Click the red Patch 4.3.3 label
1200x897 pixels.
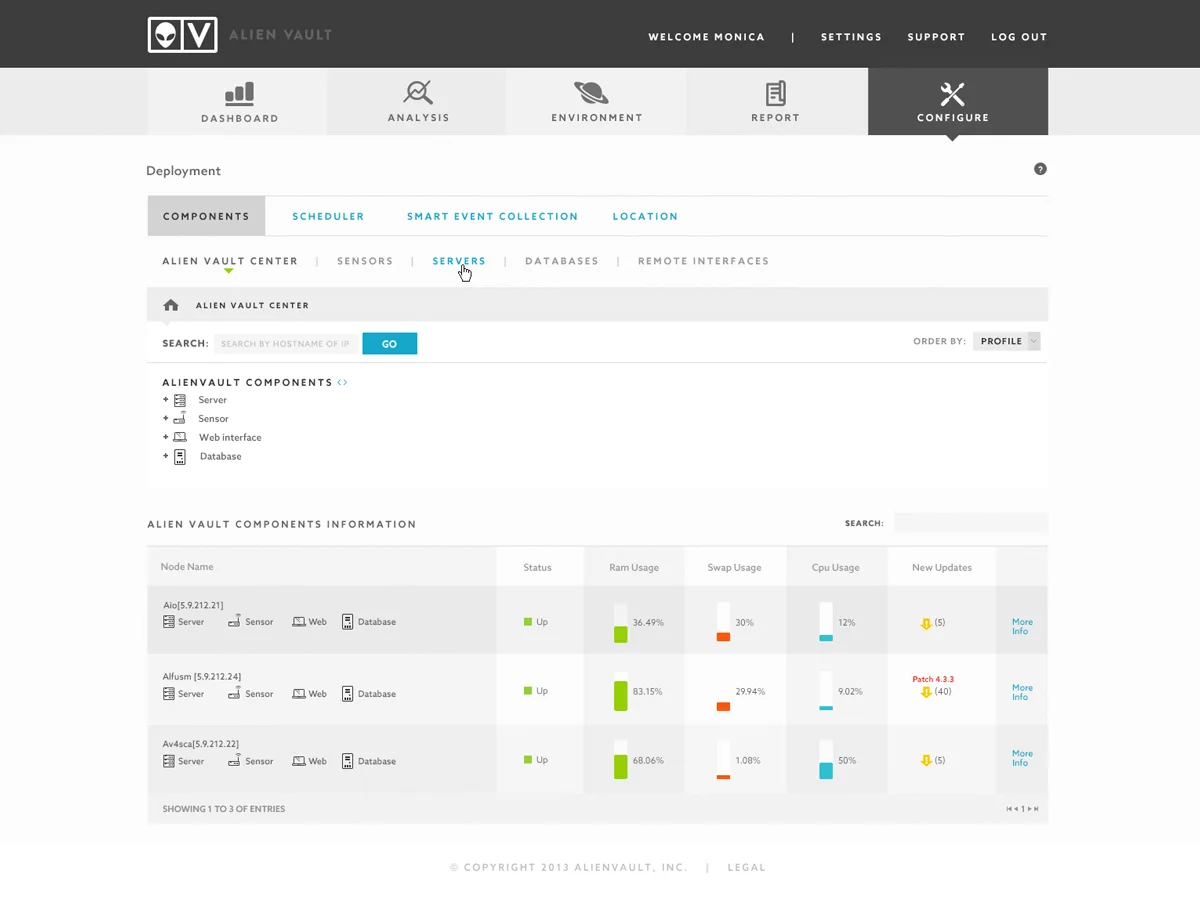[933, 679]
